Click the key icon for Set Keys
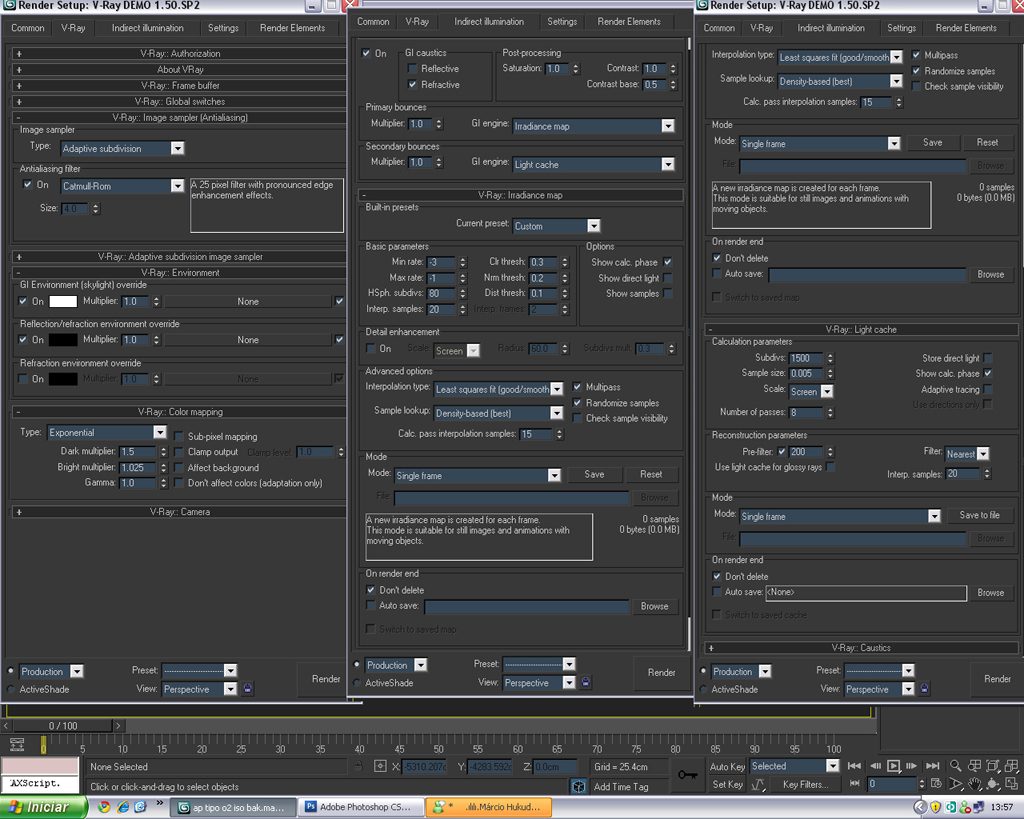Image resolution: width=1024 pixels, height=819 pixels. [688, 775]
